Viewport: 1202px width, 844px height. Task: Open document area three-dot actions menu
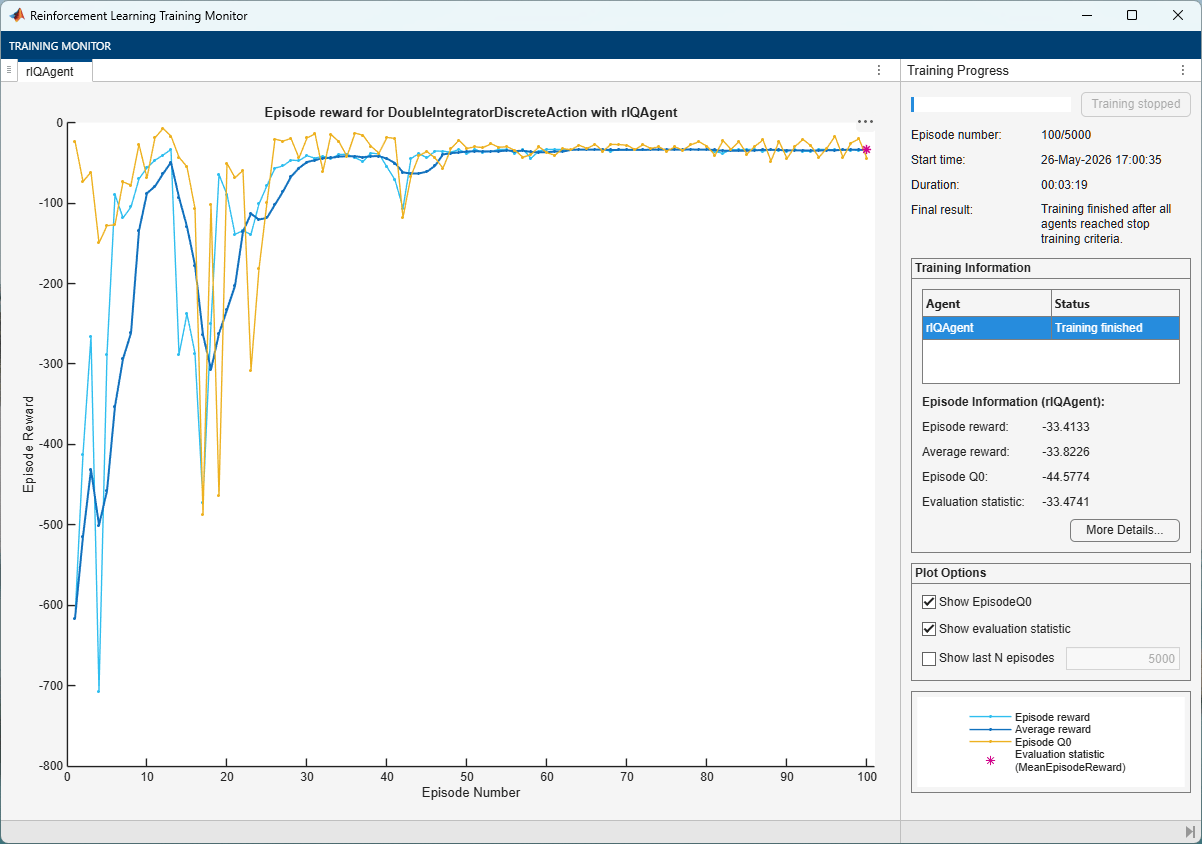click(x=879, y=70)
